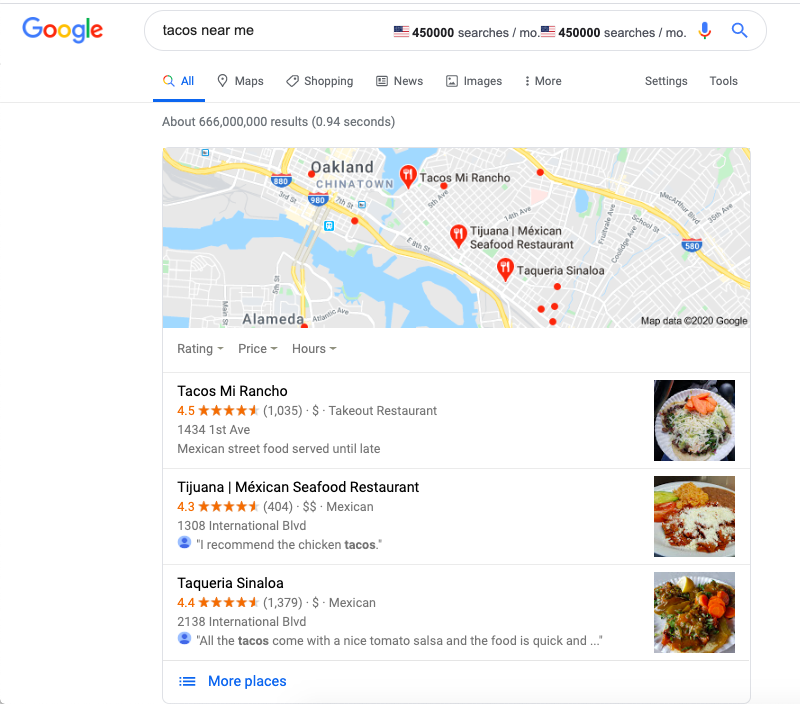
Task: Expand the More search categories menu
Action: 543,81
